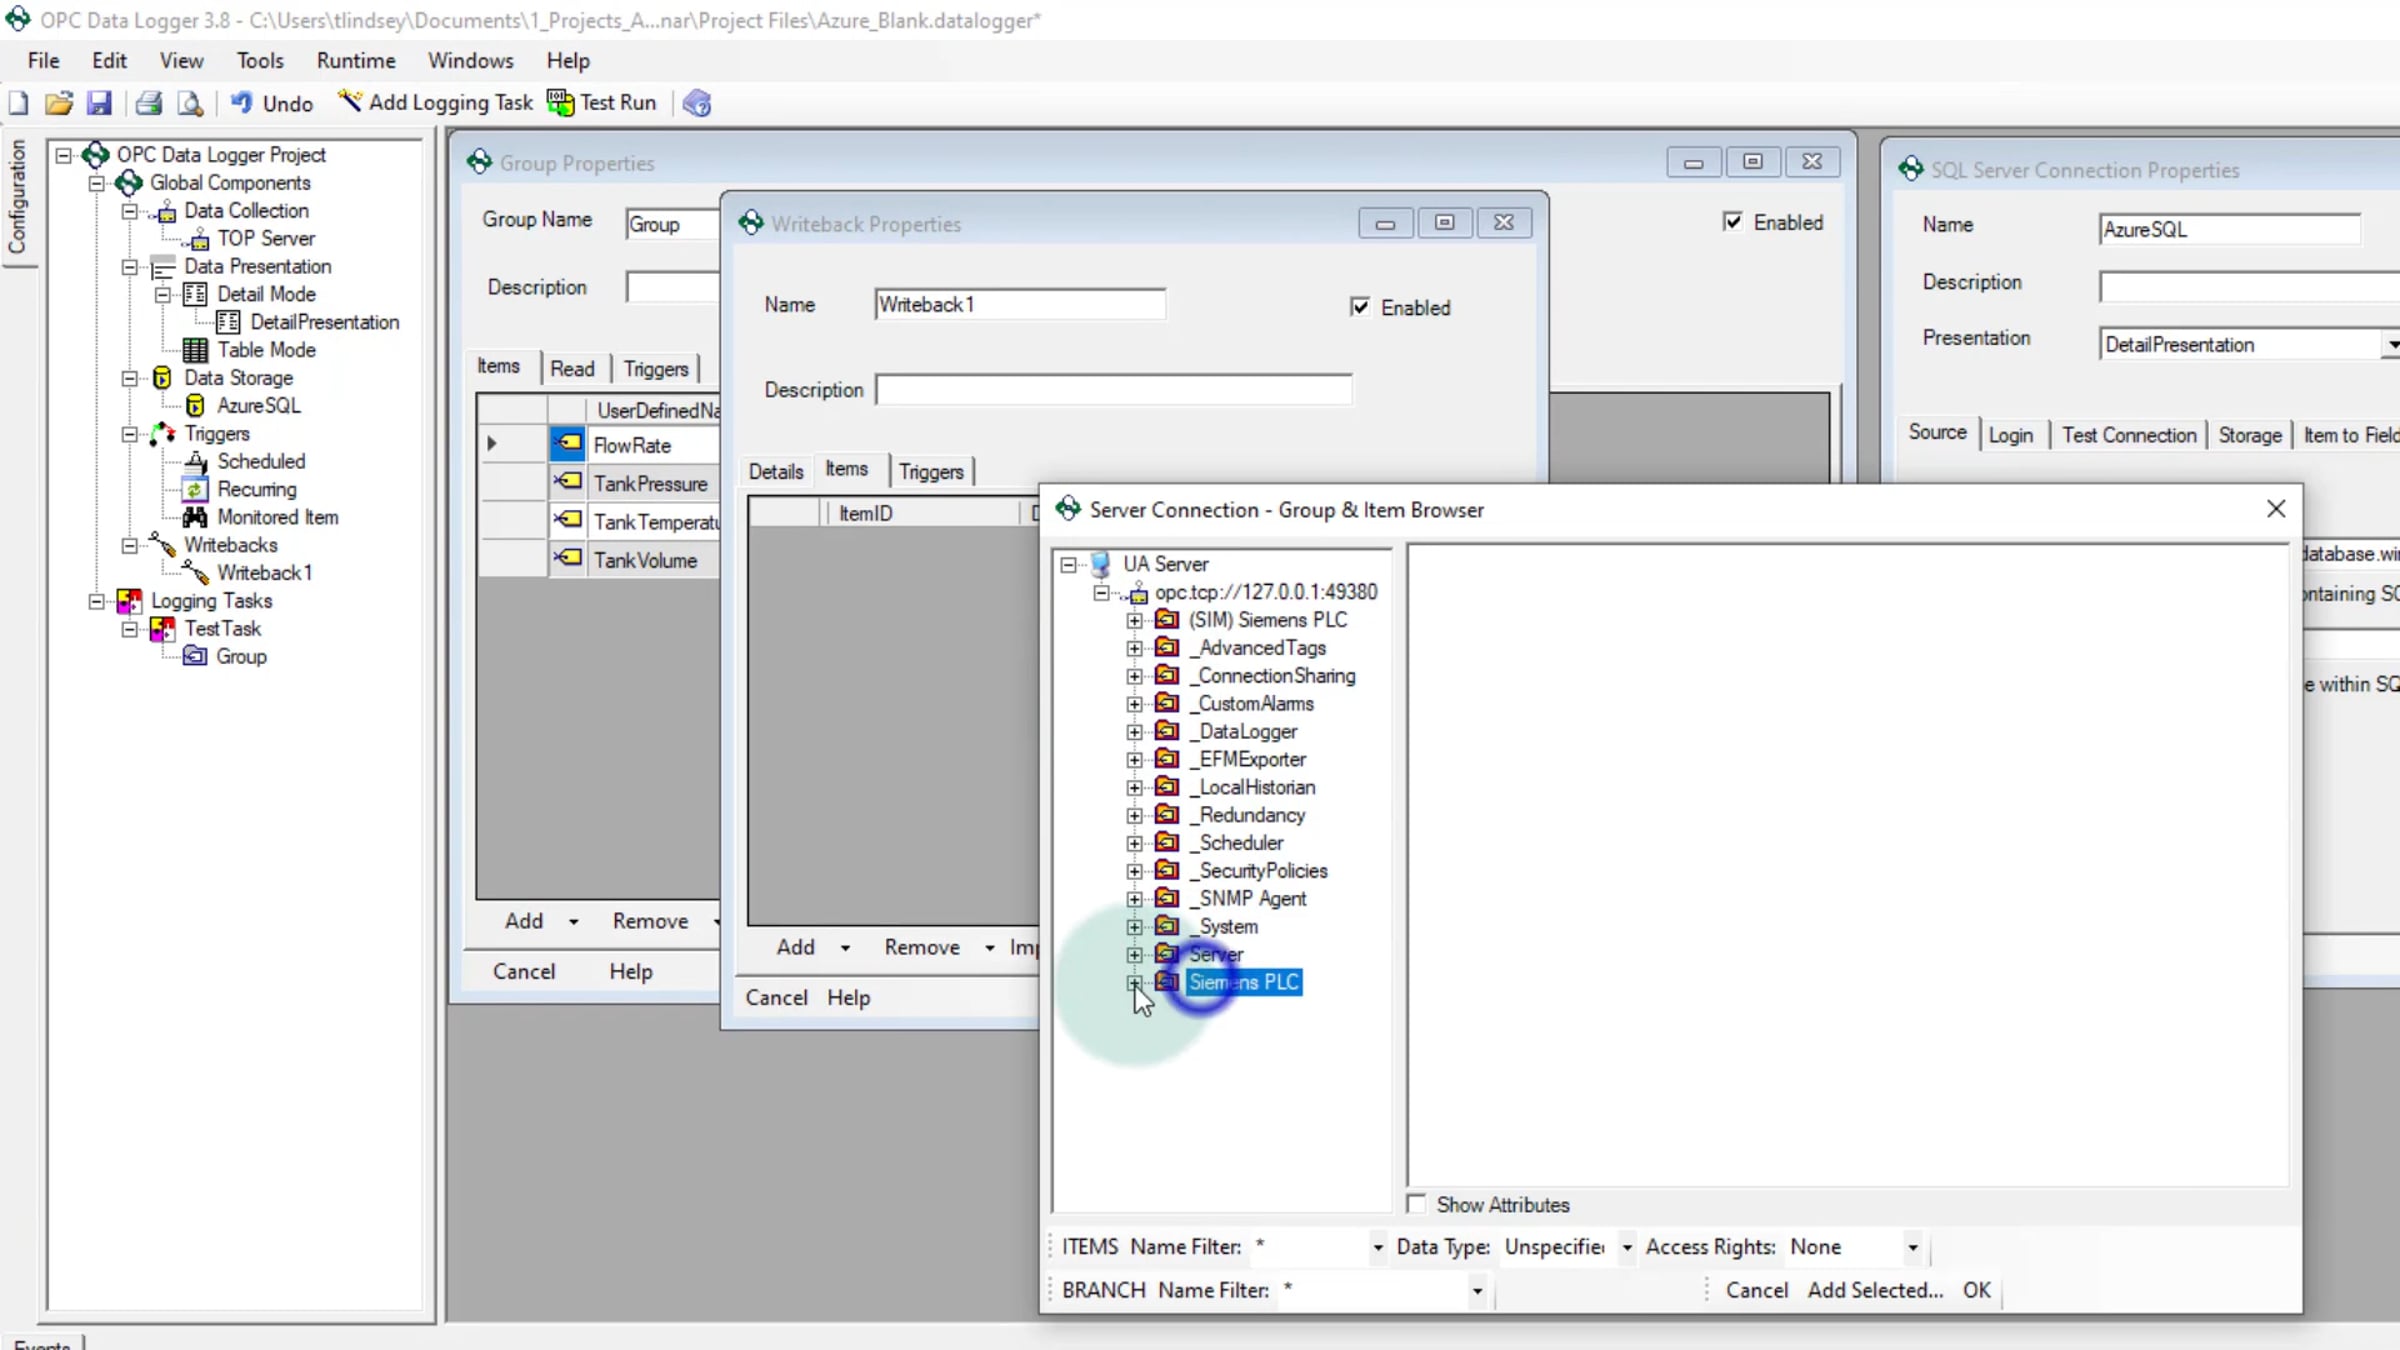Expand the Siemens PLC folder node
Screen dimensions: 2400x1350
click(x=1134, y=982)
